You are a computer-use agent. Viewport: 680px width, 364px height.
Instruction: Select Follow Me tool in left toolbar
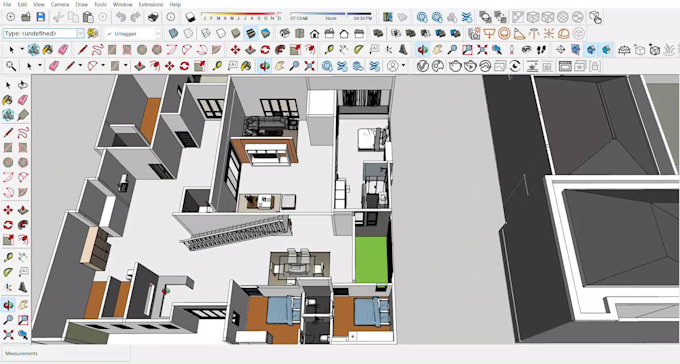(23, 225)
